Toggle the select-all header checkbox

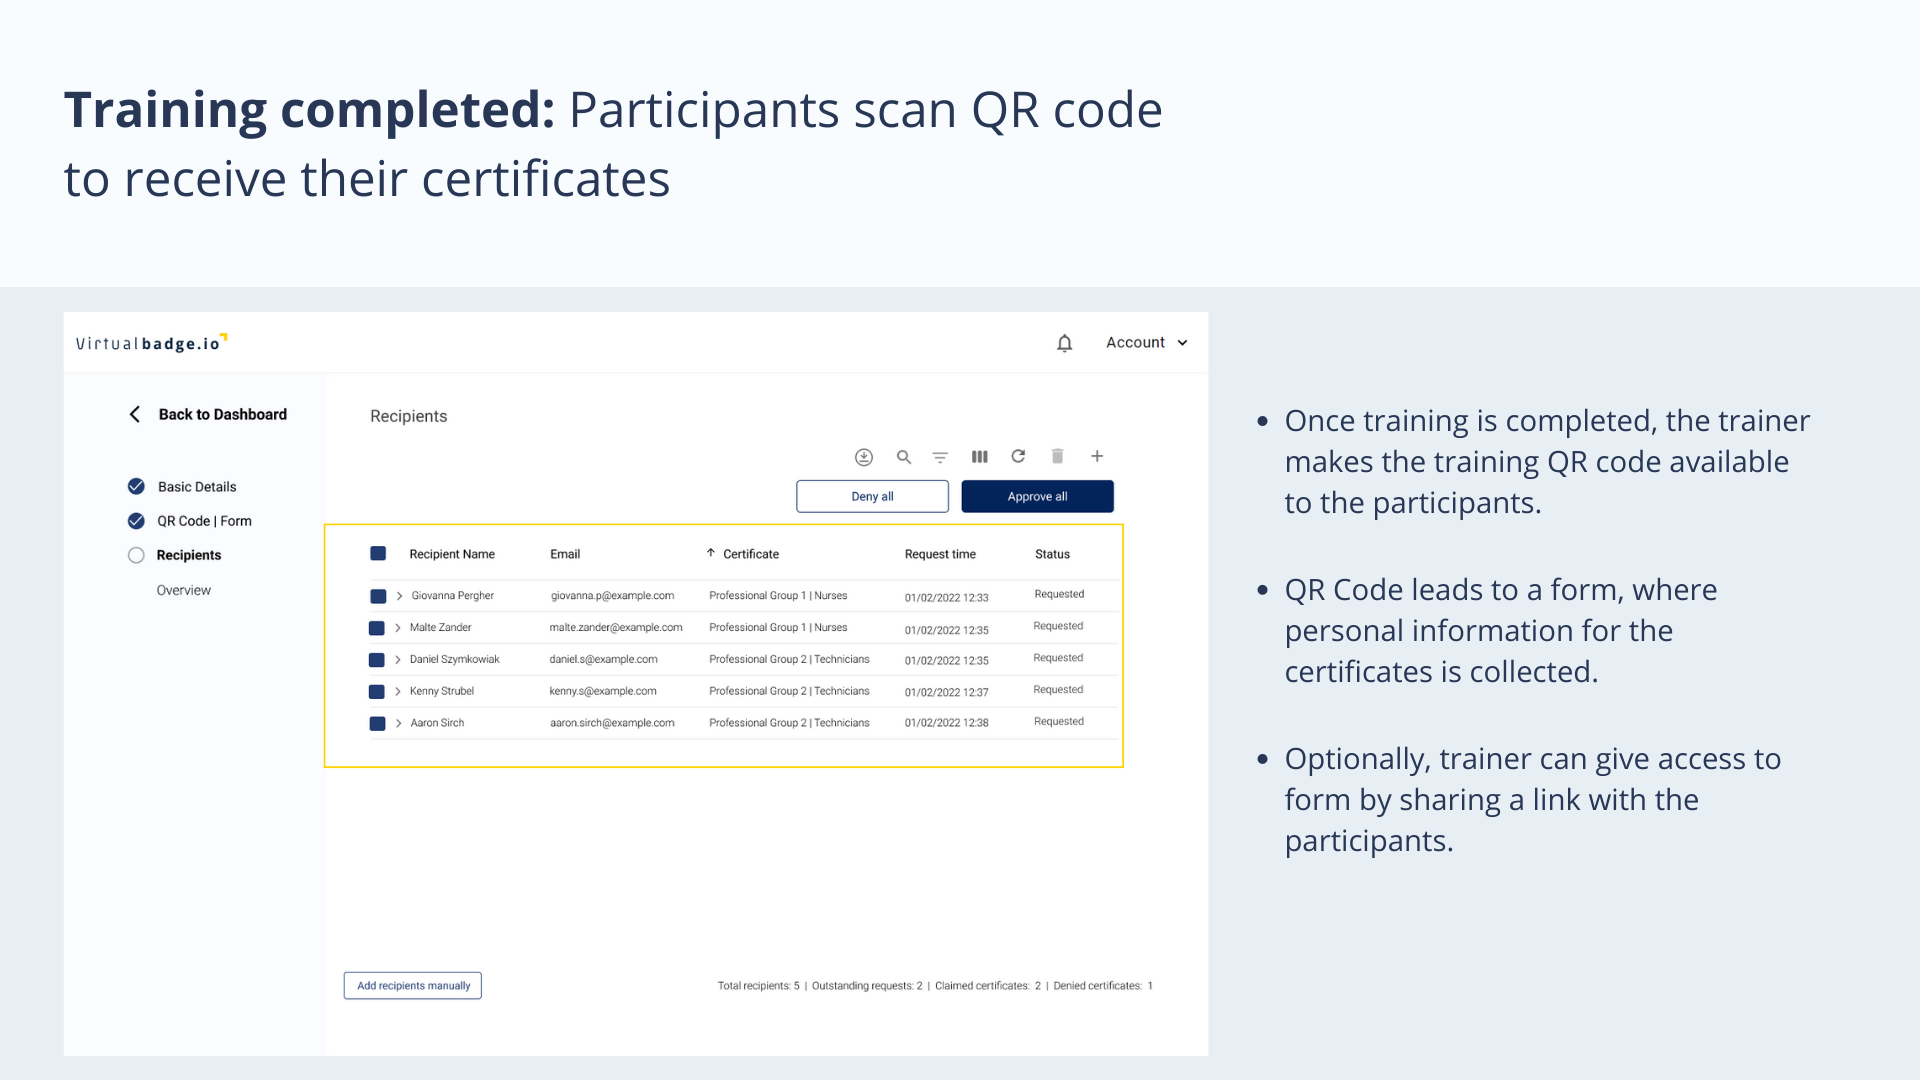pos(378,554)
